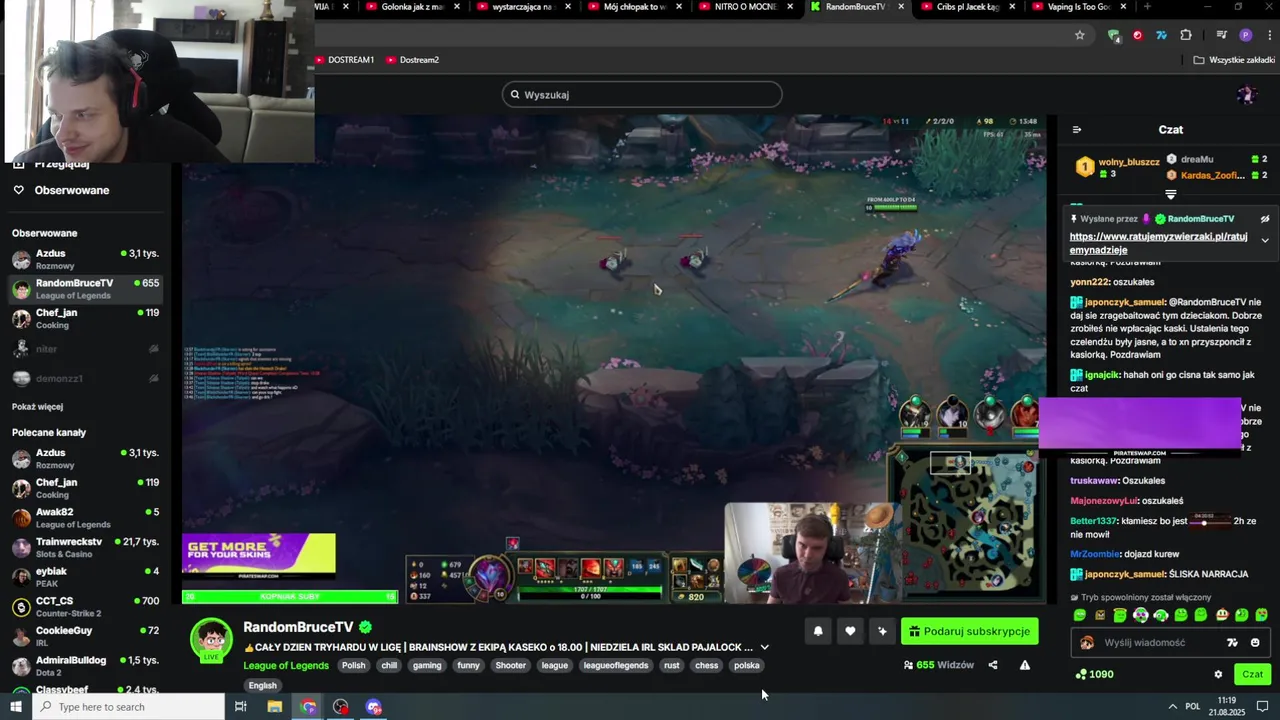The height and width of the screenshot is (720, 1280).
Task: Open Windows notification center icon
Action: (x=1262, y=707)
